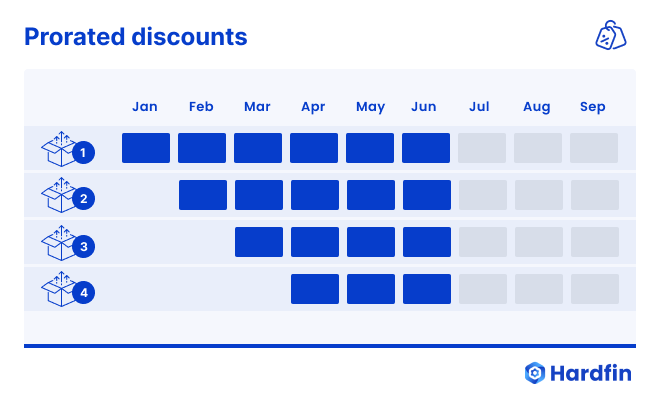Click row 2 August gray block
Image resolution: width=660 pixels, height=398 pixels.
tap(539, 195)
